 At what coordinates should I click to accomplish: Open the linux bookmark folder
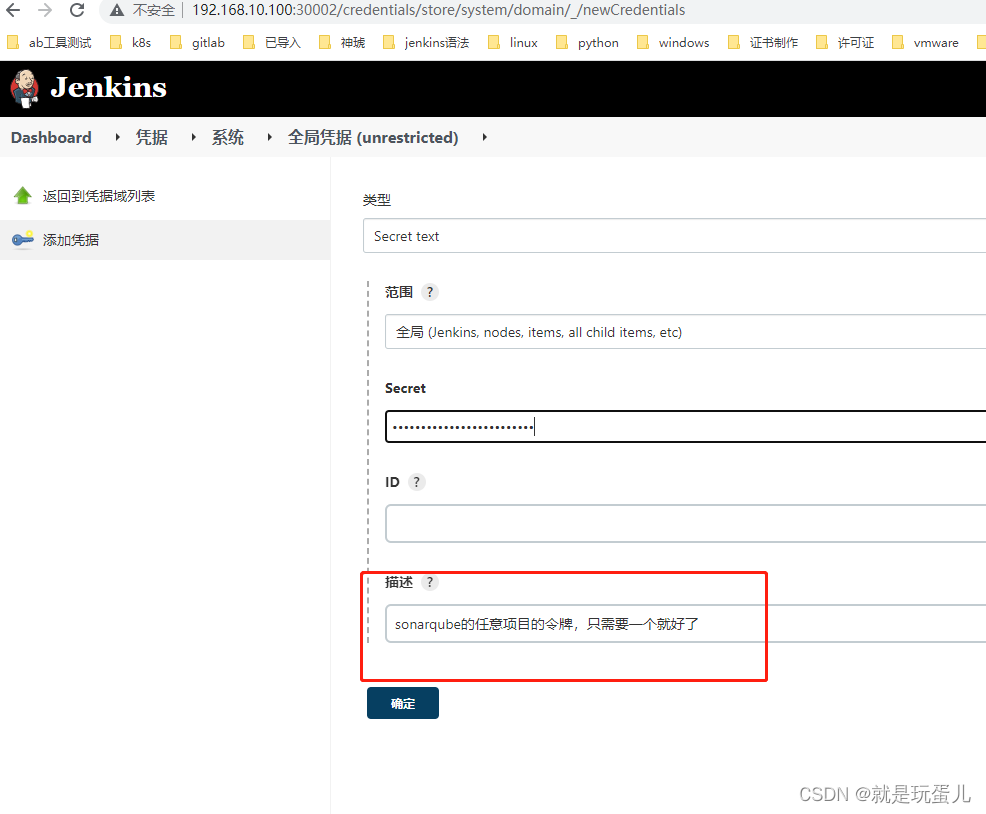(x=513, y=42)
